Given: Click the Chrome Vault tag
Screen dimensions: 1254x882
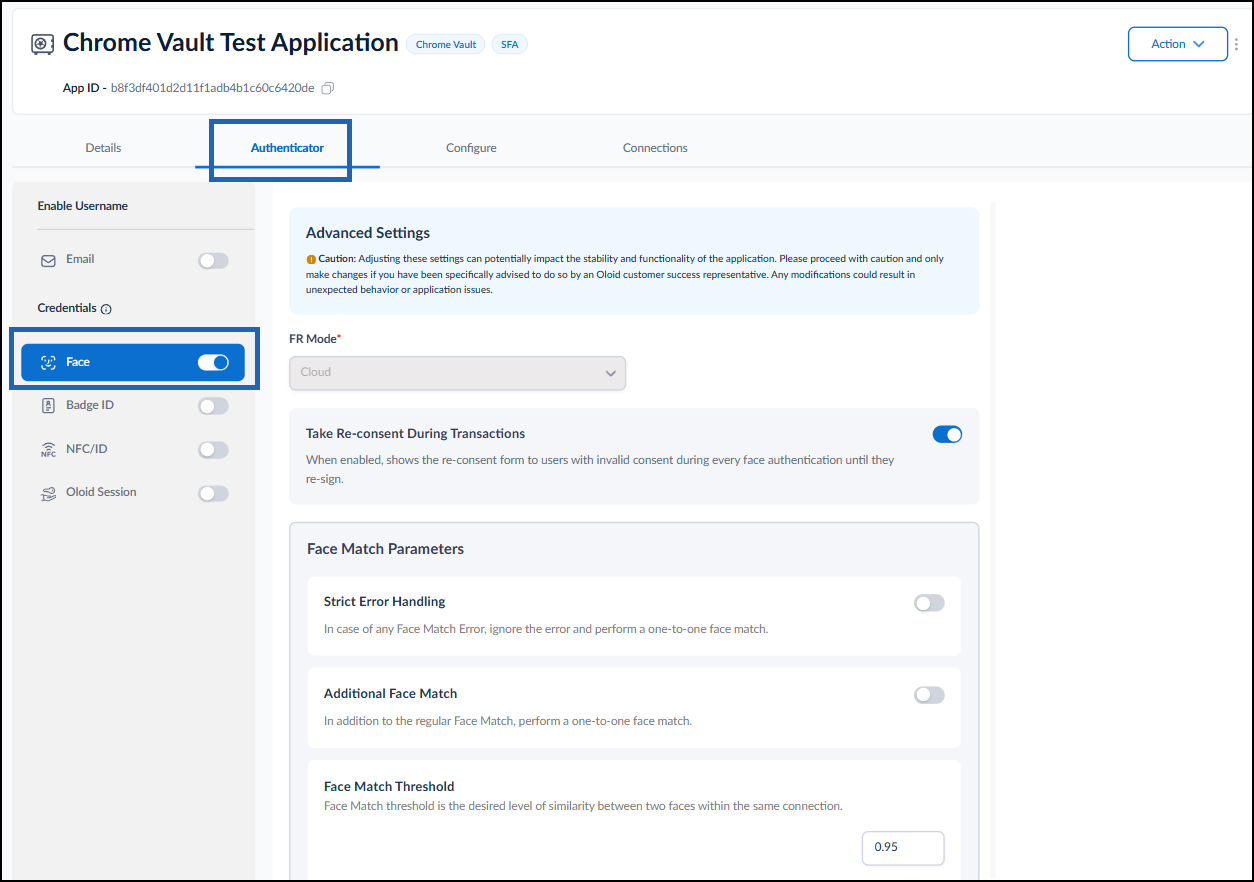Looking at the screenshot, I should [446, 44].
